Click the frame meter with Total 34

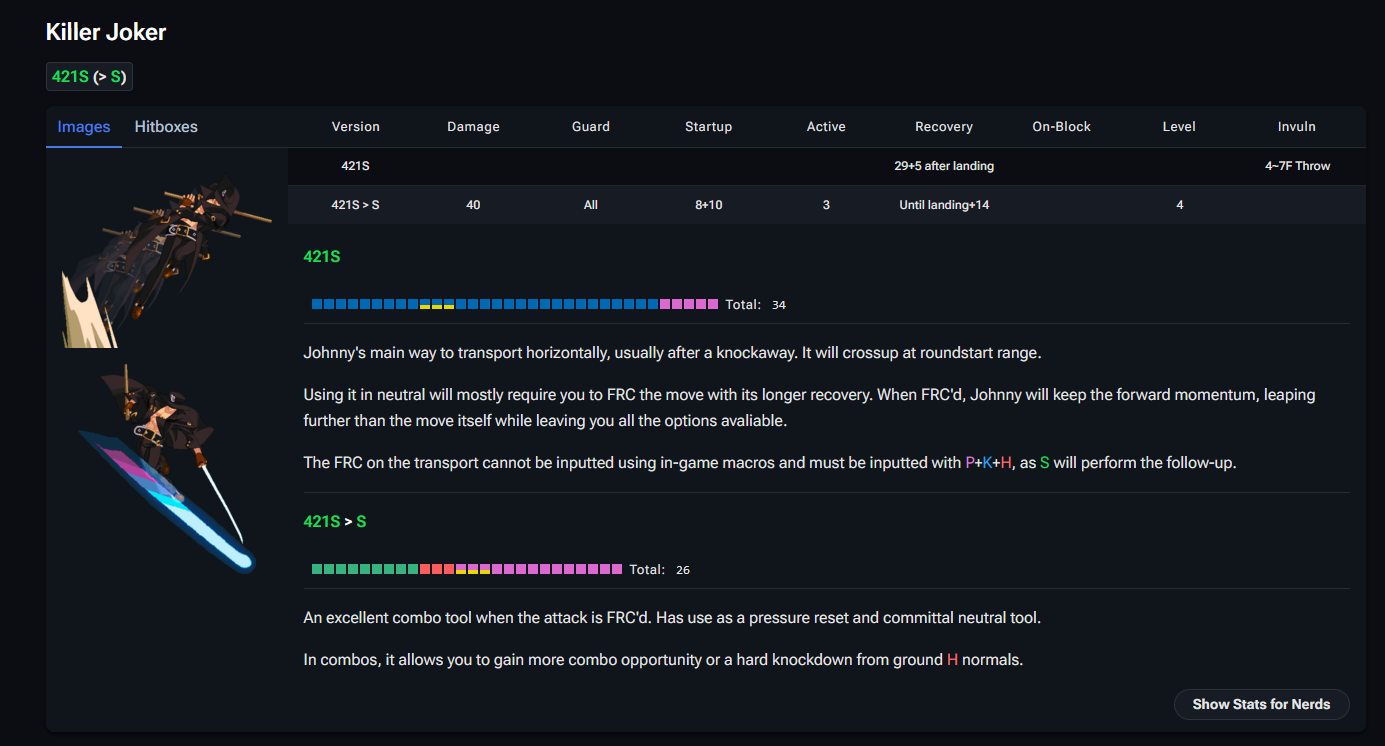coord(515,304)
